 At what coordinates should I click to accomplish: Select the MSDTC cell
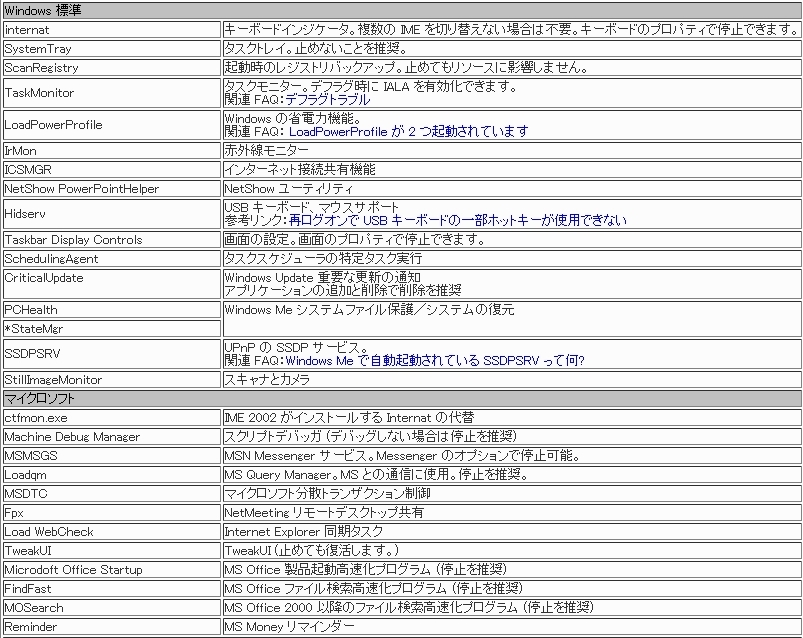pyautogui.click(x=112, y=494)
